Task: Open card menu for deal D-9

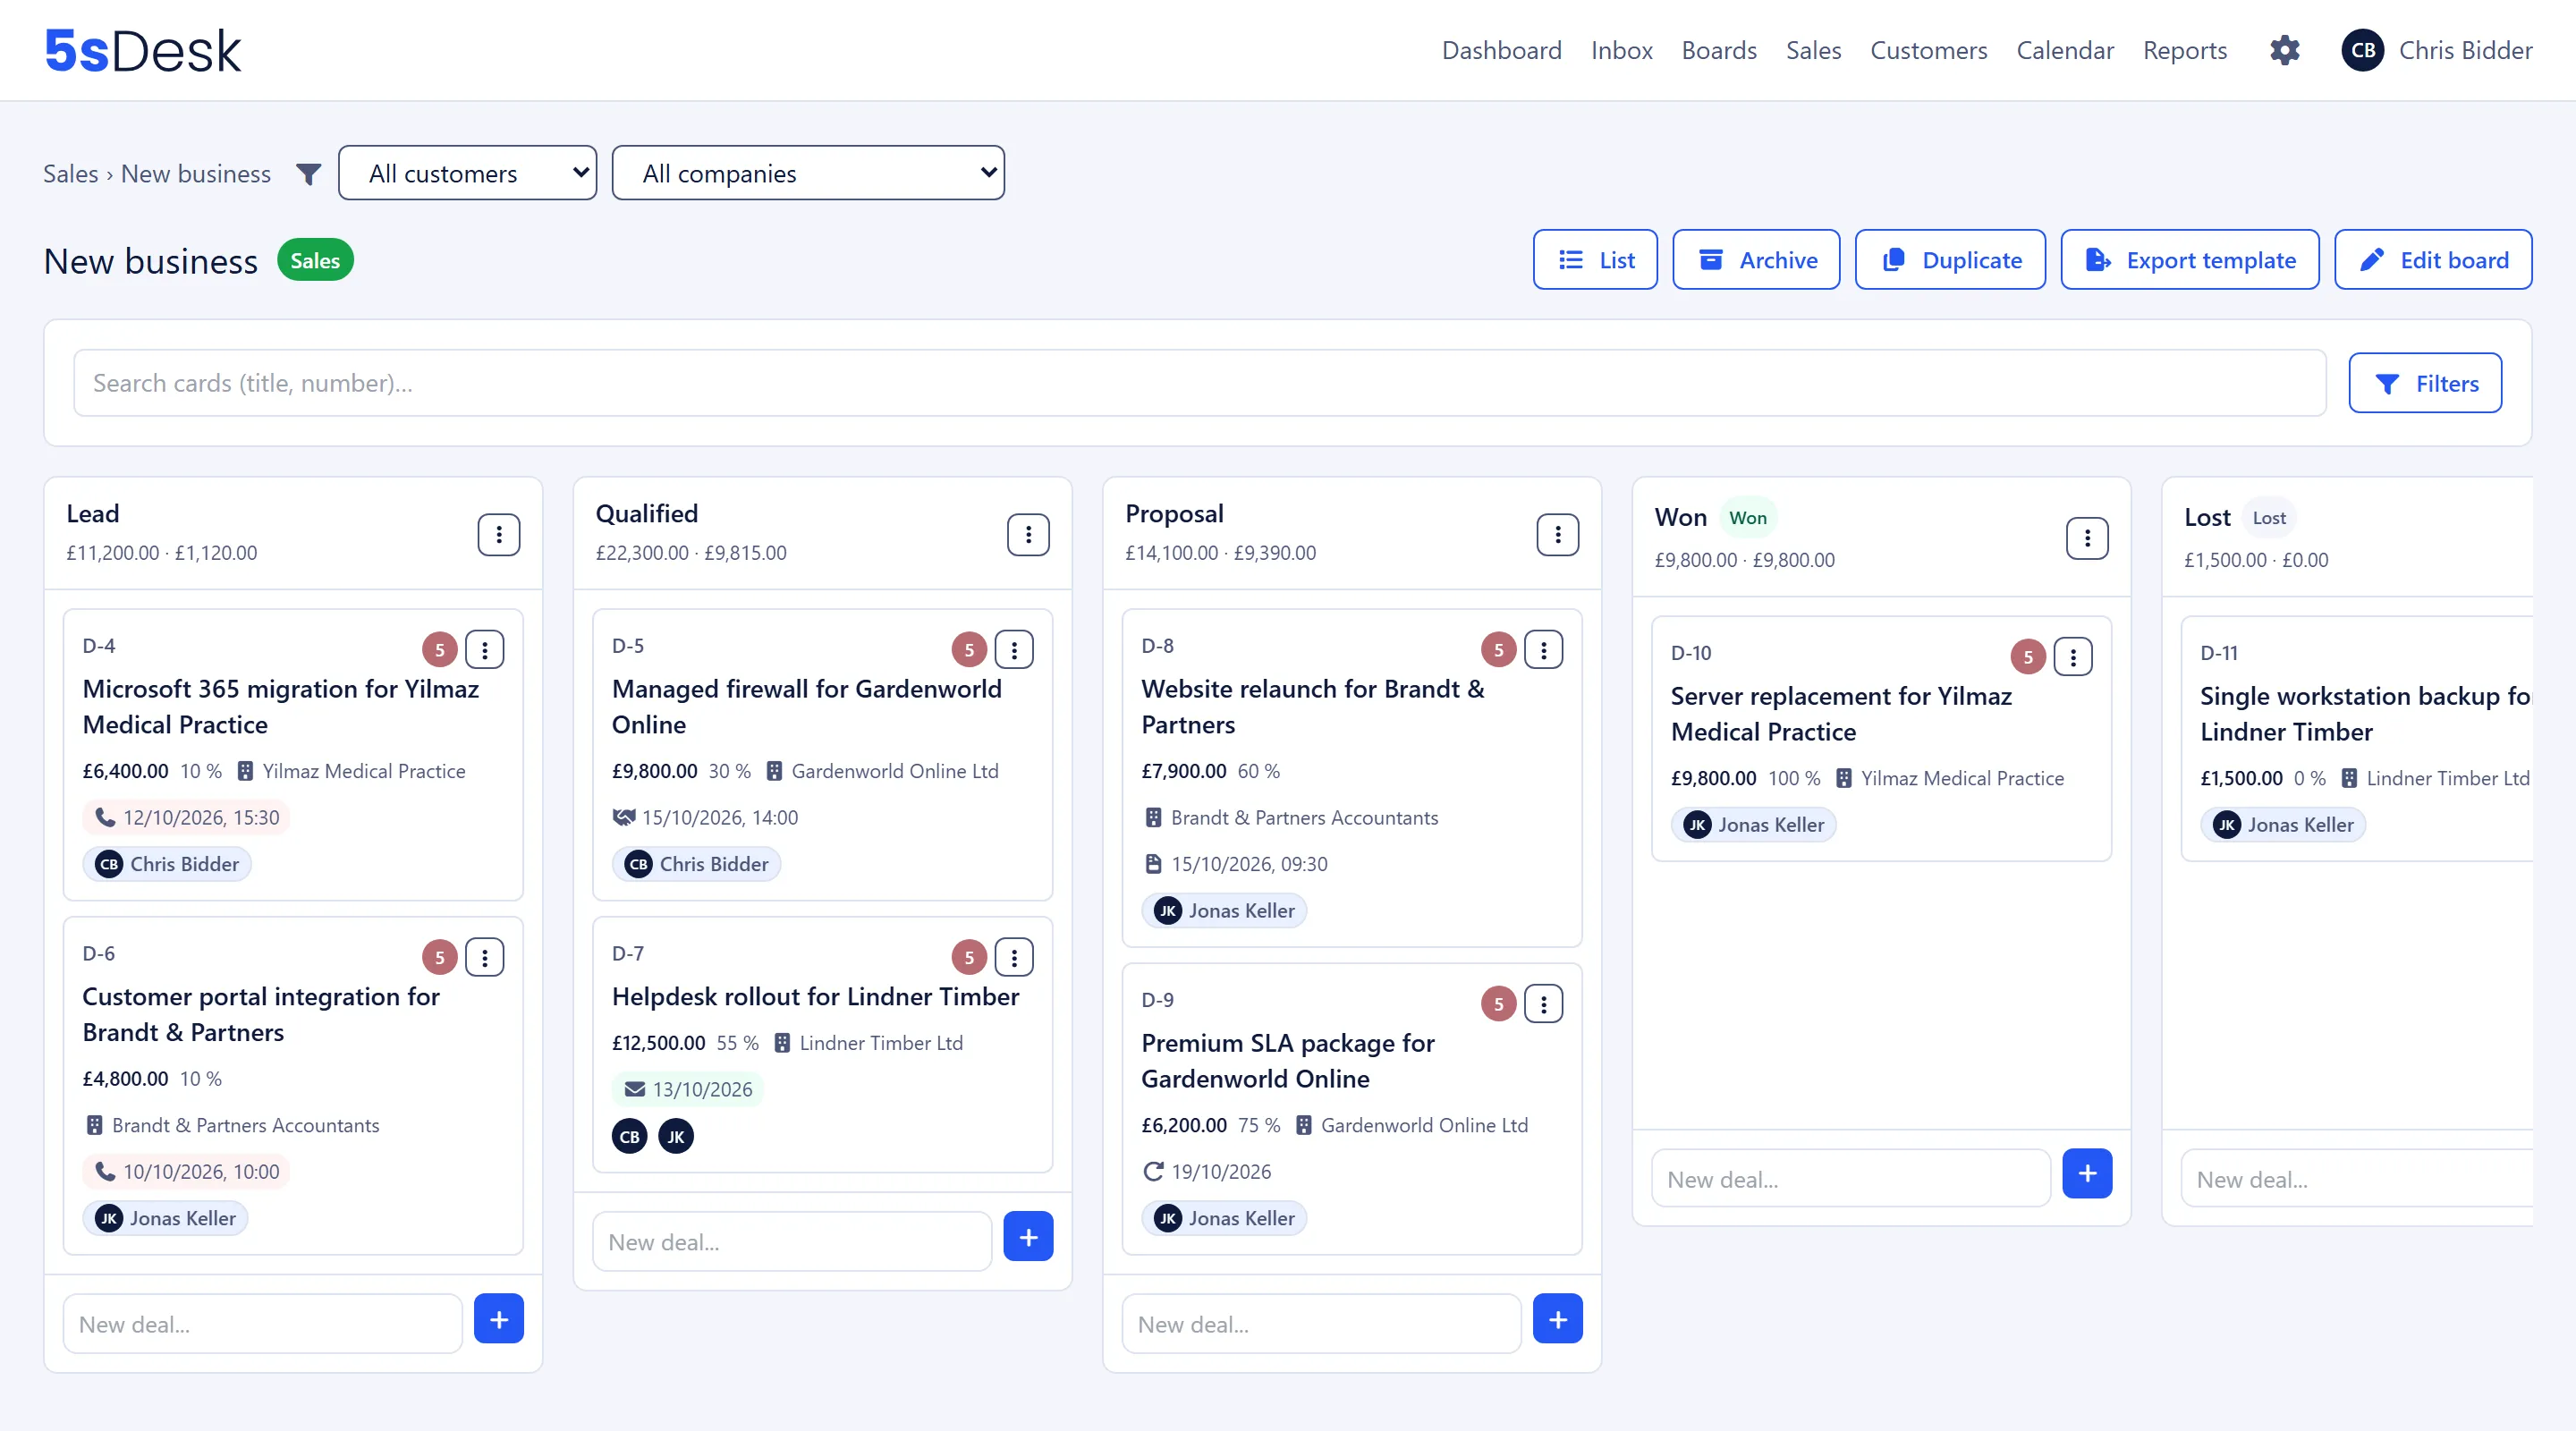Action: (x=1543, y=1003)
